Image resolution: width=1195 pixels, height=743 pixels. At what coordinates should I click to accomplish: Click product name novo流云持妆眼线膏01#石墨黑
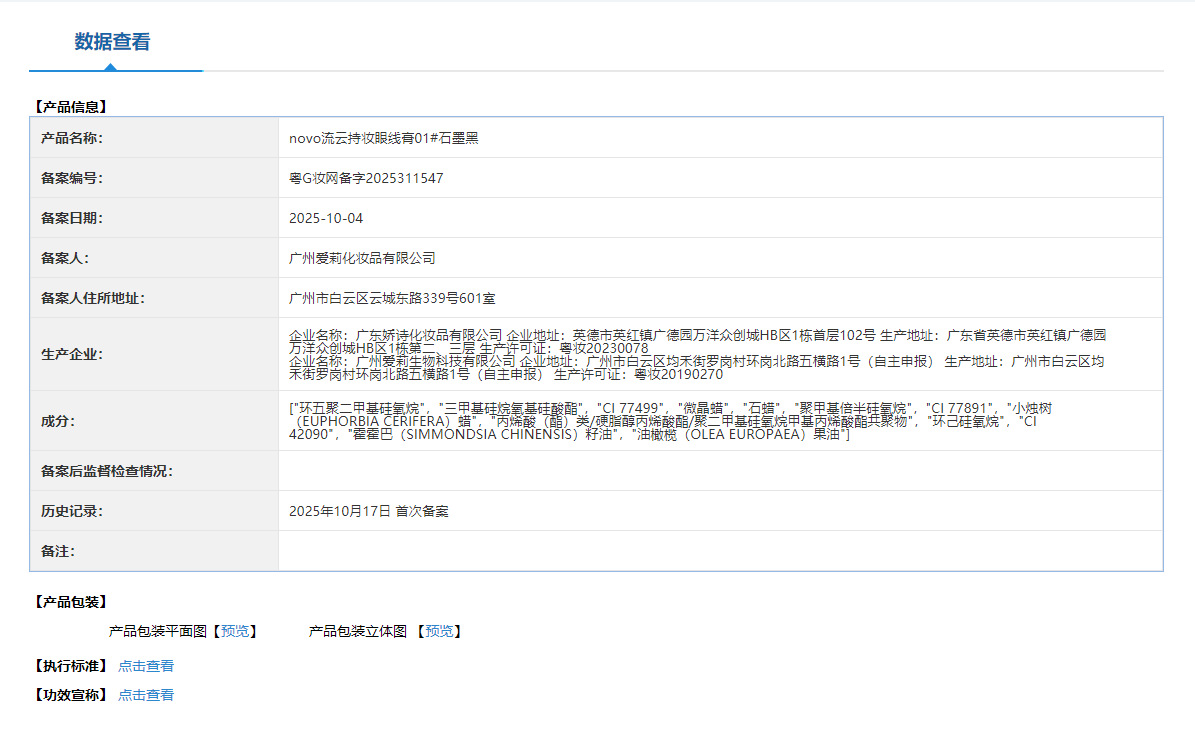[x=383, y=139]
